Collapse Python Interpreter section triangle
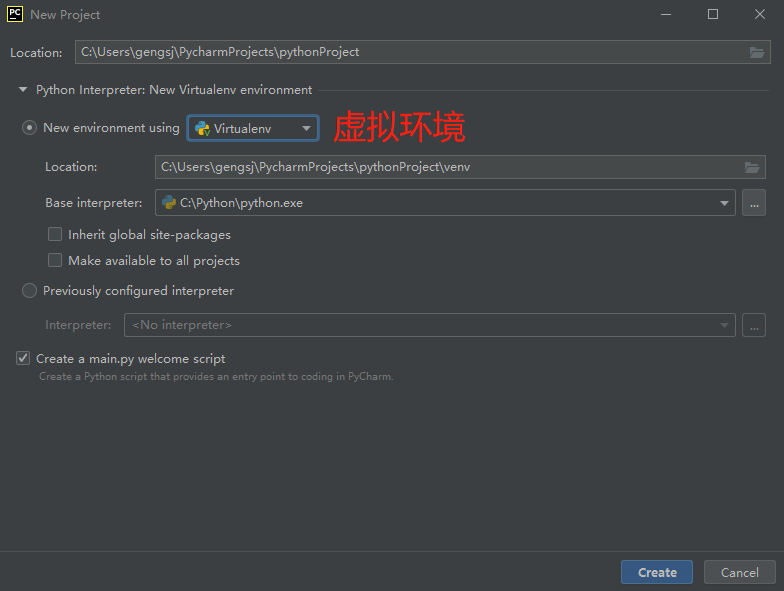The height and width of the screenshot is (591, 784). coord(22,90)
